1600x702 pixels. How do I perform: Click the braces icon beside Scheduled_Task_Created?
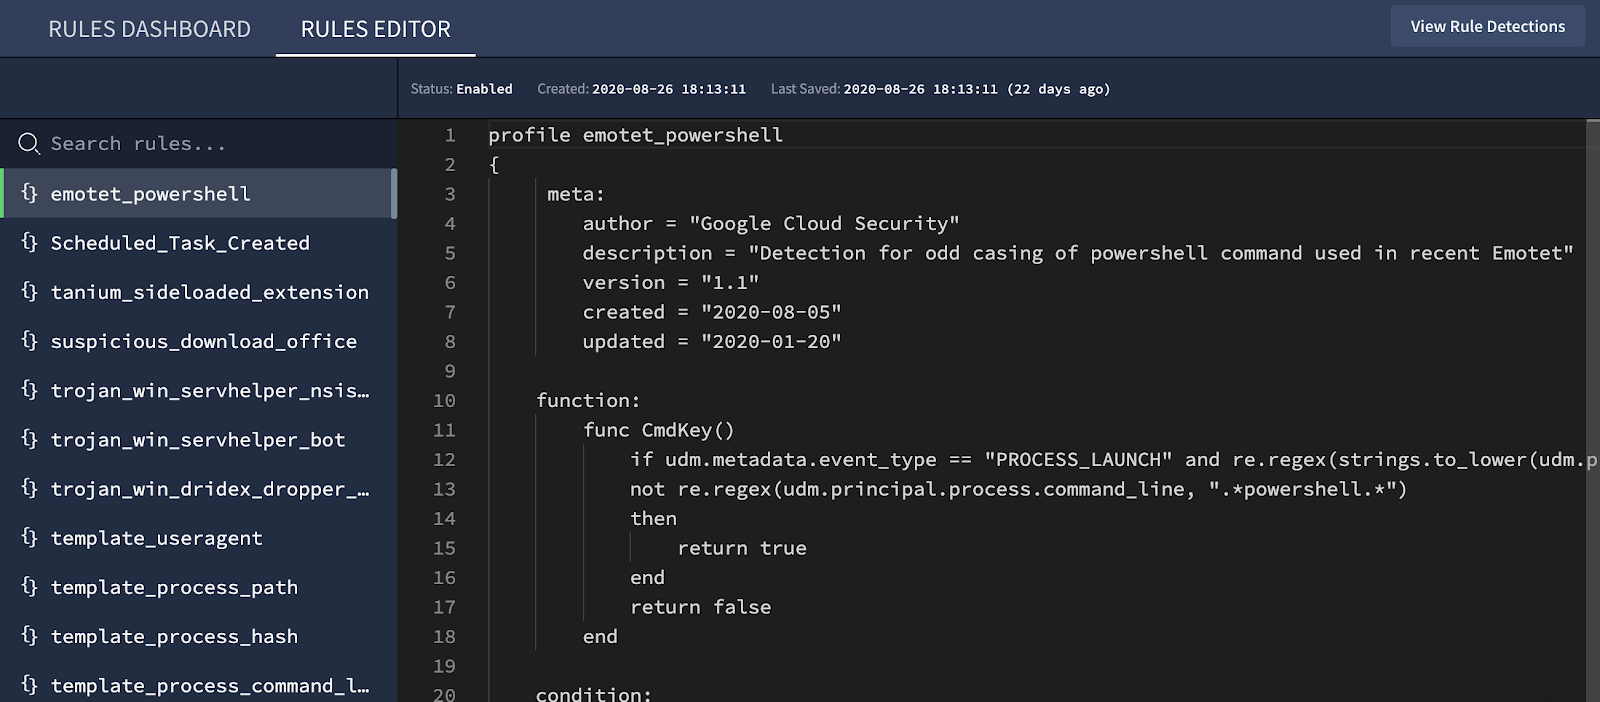pos(29,242)
